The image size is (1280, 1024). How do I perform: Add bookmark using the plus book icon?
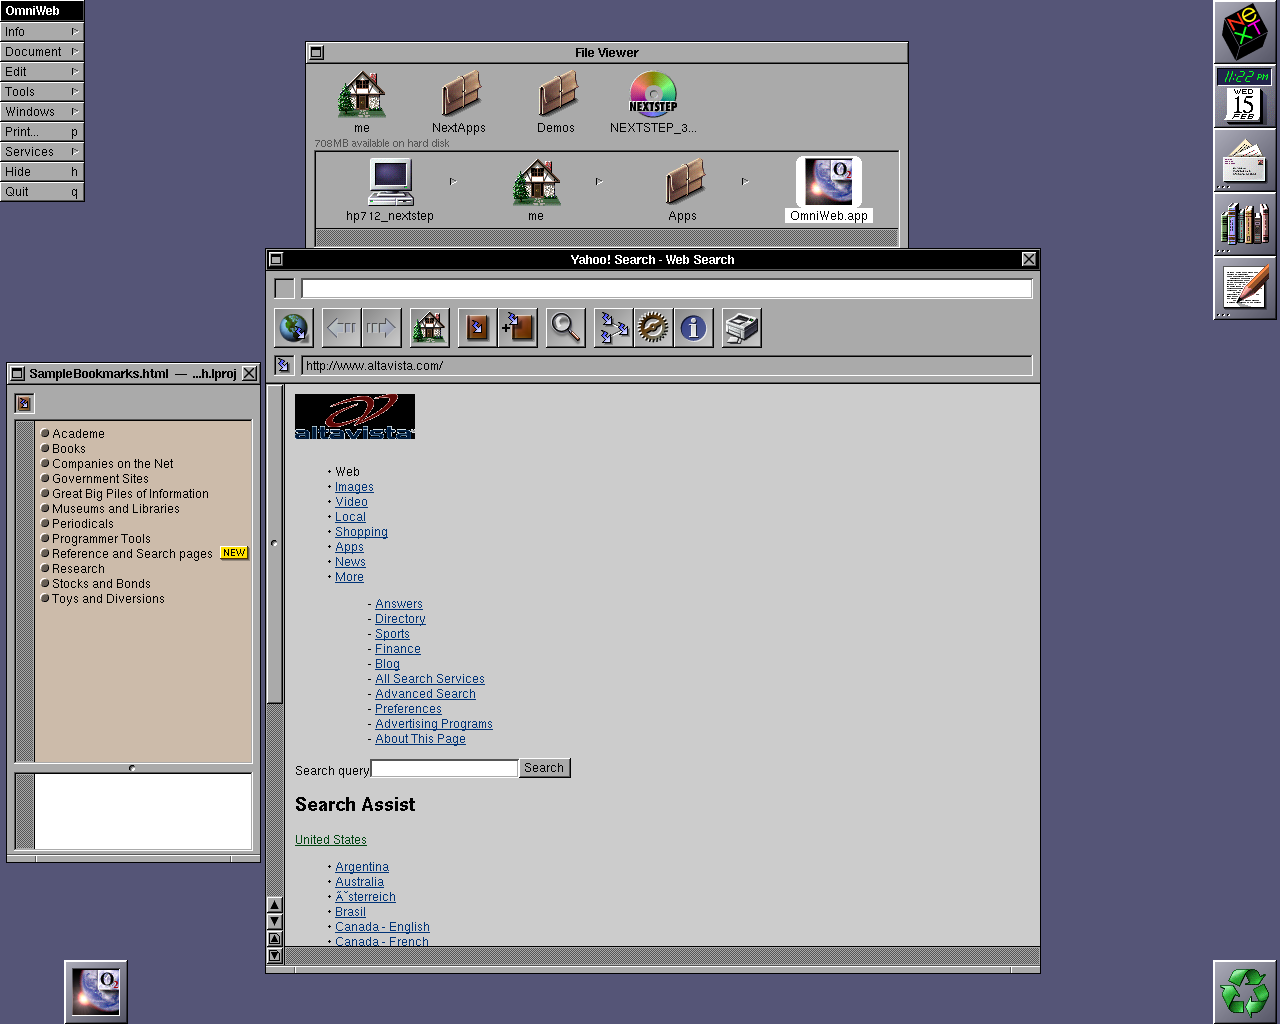point(518,328)
